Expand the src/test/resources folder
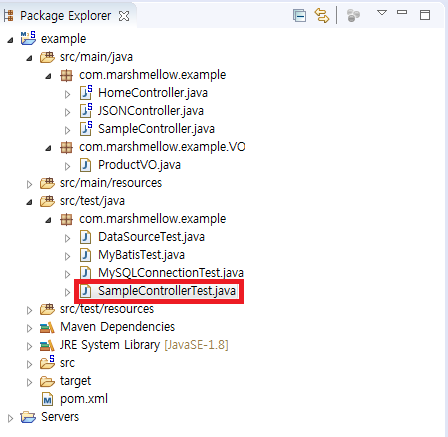This screenshot has height=437, width=448. 29,310
